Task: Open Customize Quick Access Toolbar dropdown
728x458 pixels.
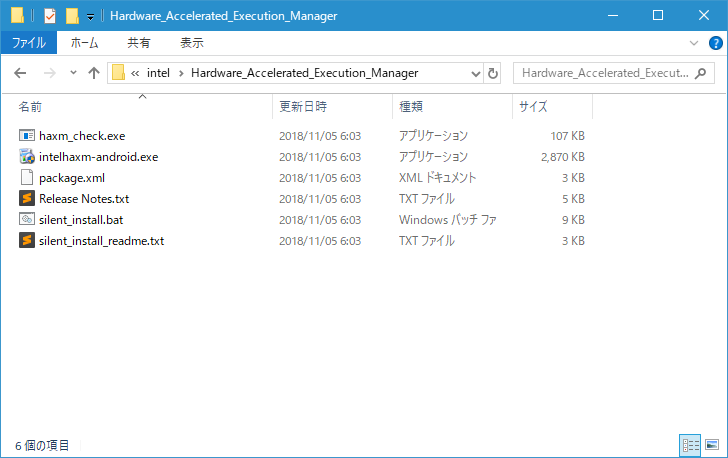Action: [91, 17]
